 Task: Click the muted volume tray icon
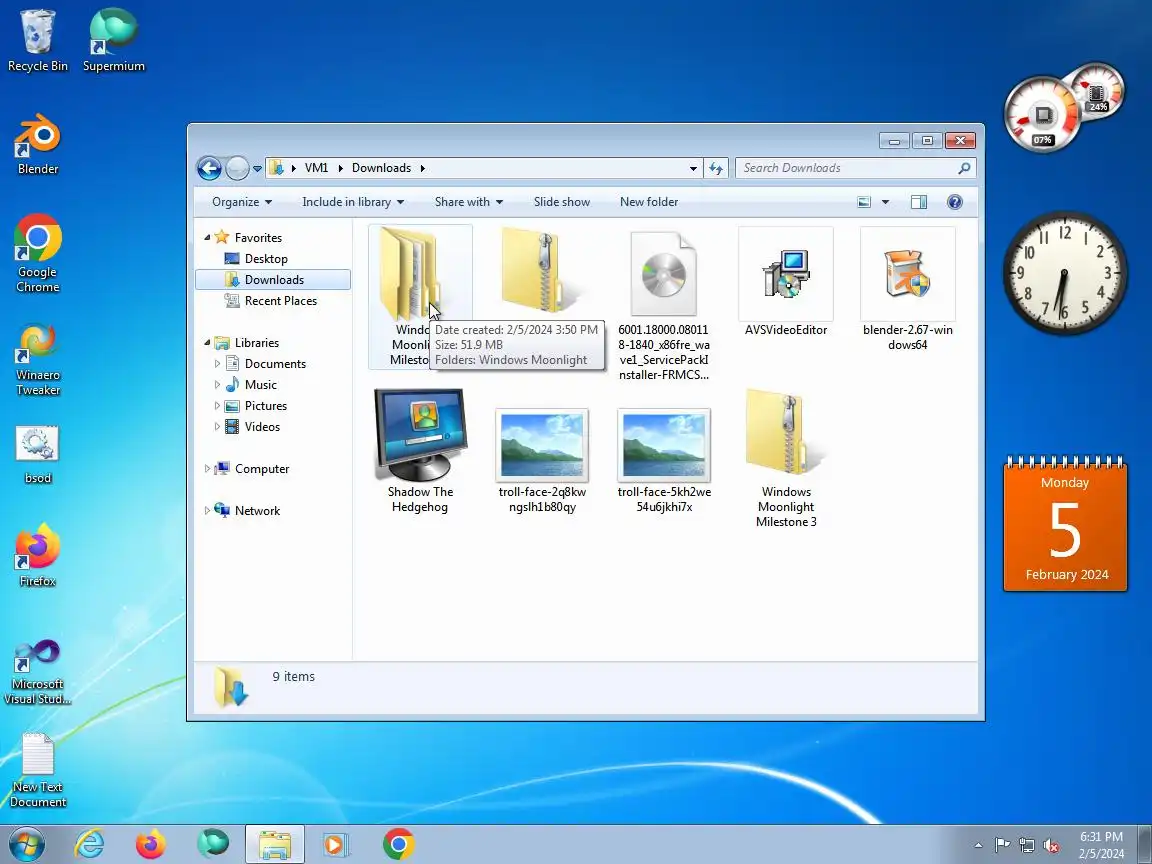1051,845
